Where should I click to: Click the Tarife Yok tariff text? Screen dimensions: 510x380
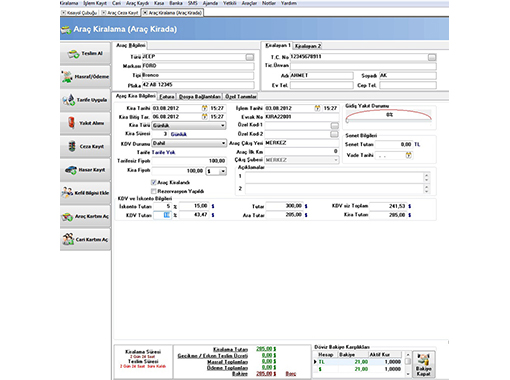(x=163, y=152)
